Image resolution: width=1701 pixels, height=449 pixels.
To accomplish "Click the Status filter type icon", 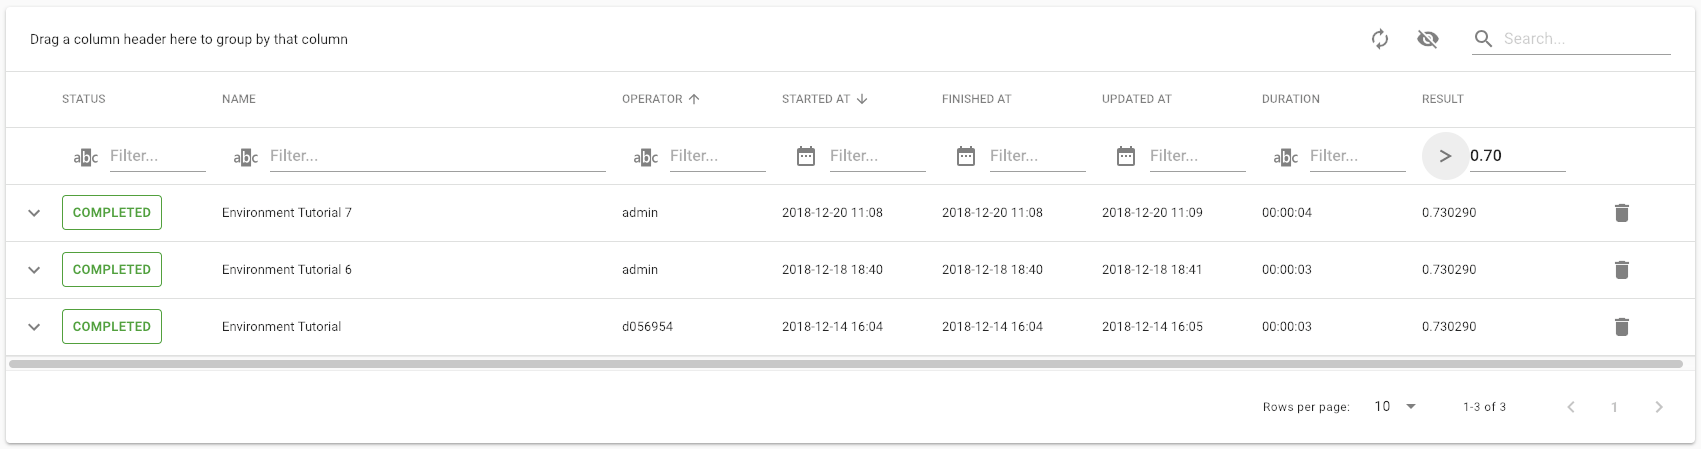I will [x=86, y=157].
